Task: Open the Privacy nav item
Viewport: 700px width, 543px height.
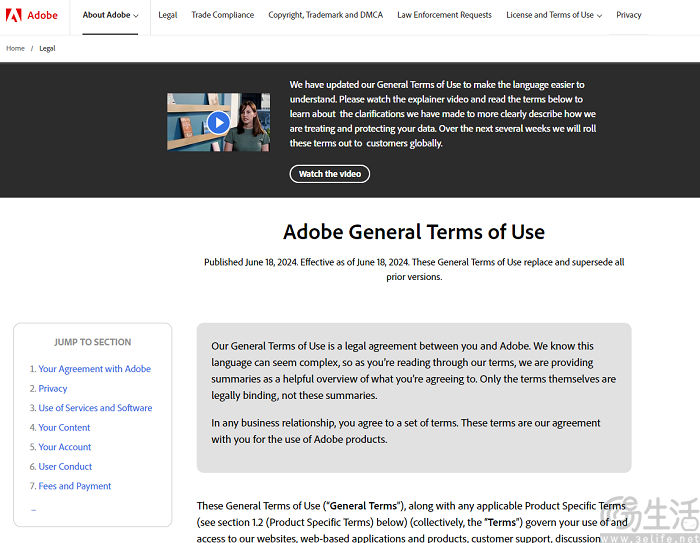Action: [629, 15]
